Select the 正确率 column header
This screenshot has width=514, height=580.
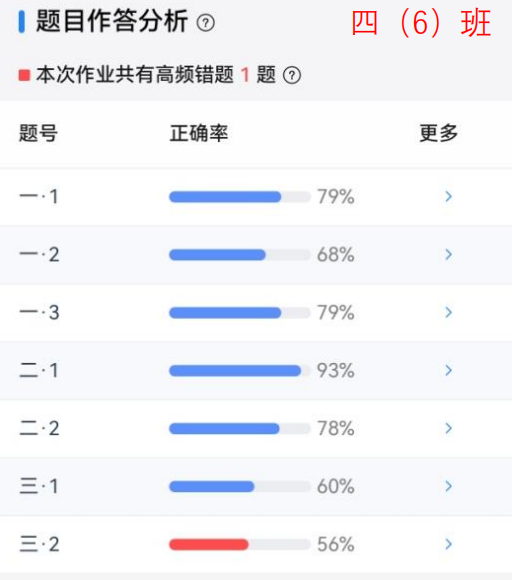[x=199, y=133]
